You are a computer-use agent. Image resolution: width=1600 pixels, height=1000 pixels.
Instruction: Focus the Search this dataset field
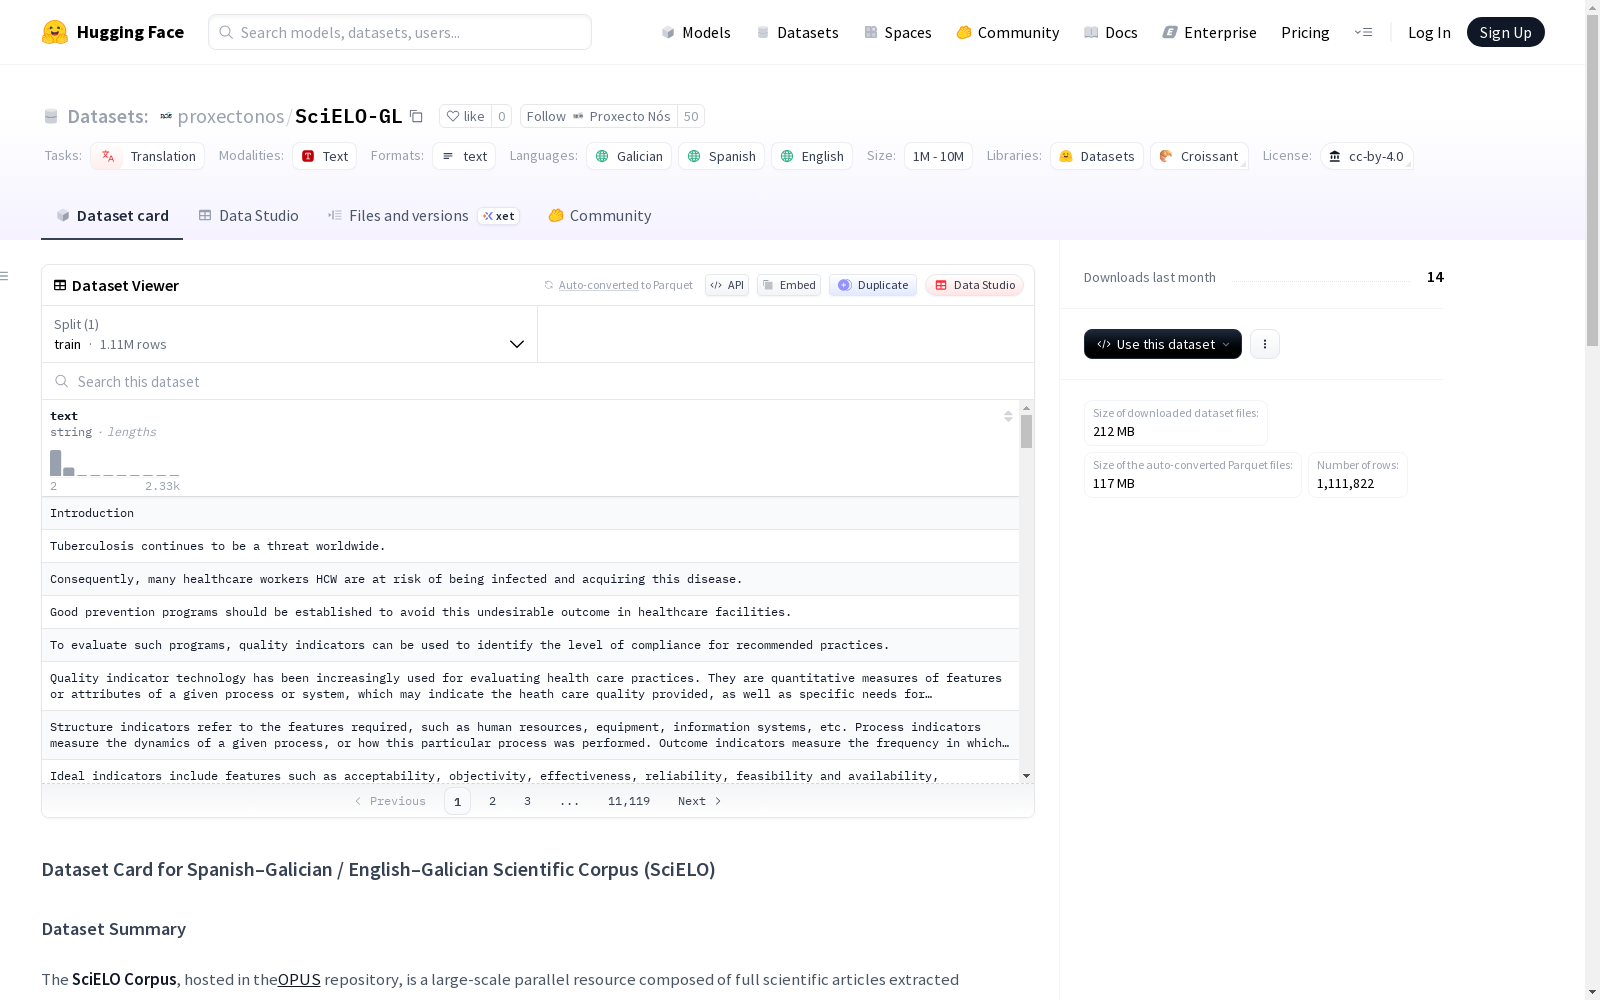pos(538,382)
